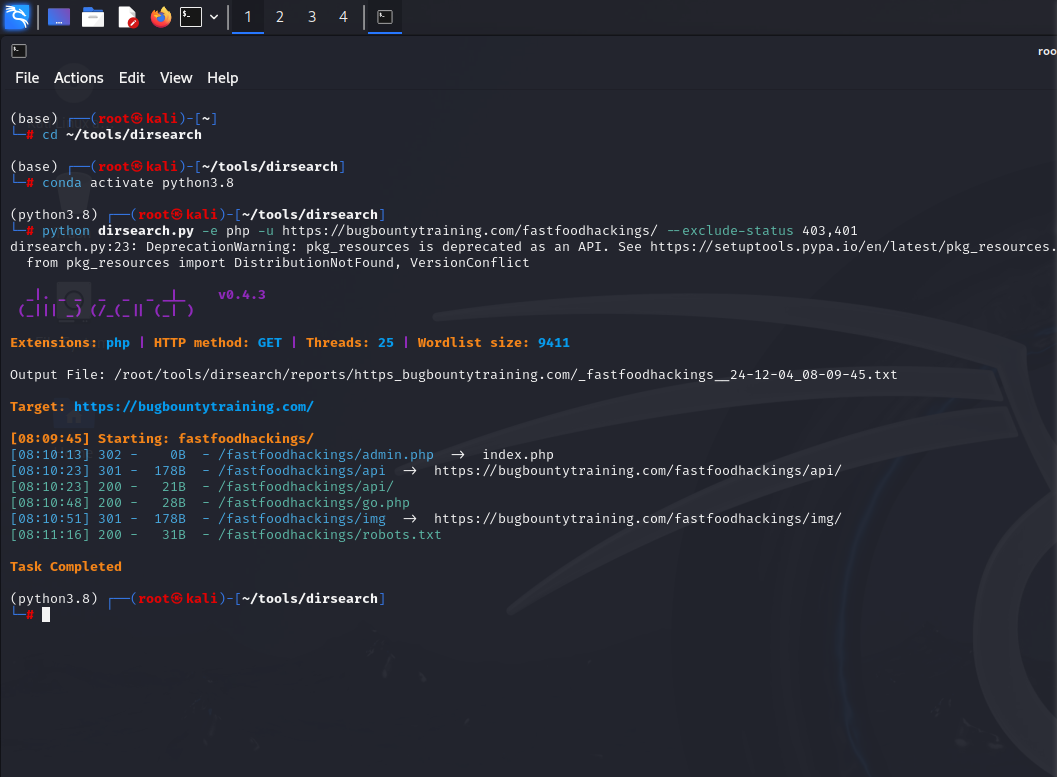Image resolution: width=1057 pixels, height=777 pixels.
Task: Click the terminal cursor at the prompt
Action: [x=46, y=615]
